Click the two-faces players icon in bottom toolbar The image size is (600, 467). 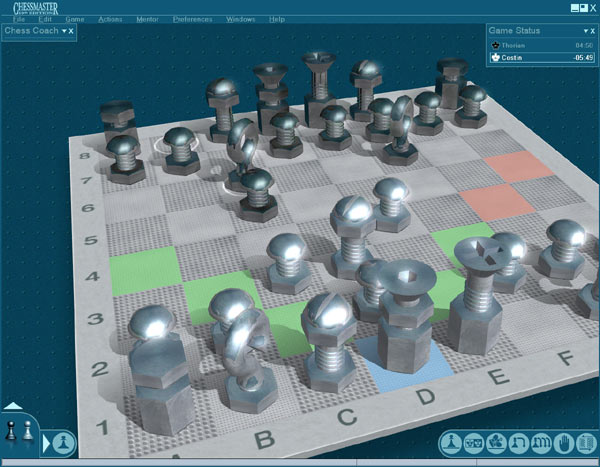(x=474, y=444)
